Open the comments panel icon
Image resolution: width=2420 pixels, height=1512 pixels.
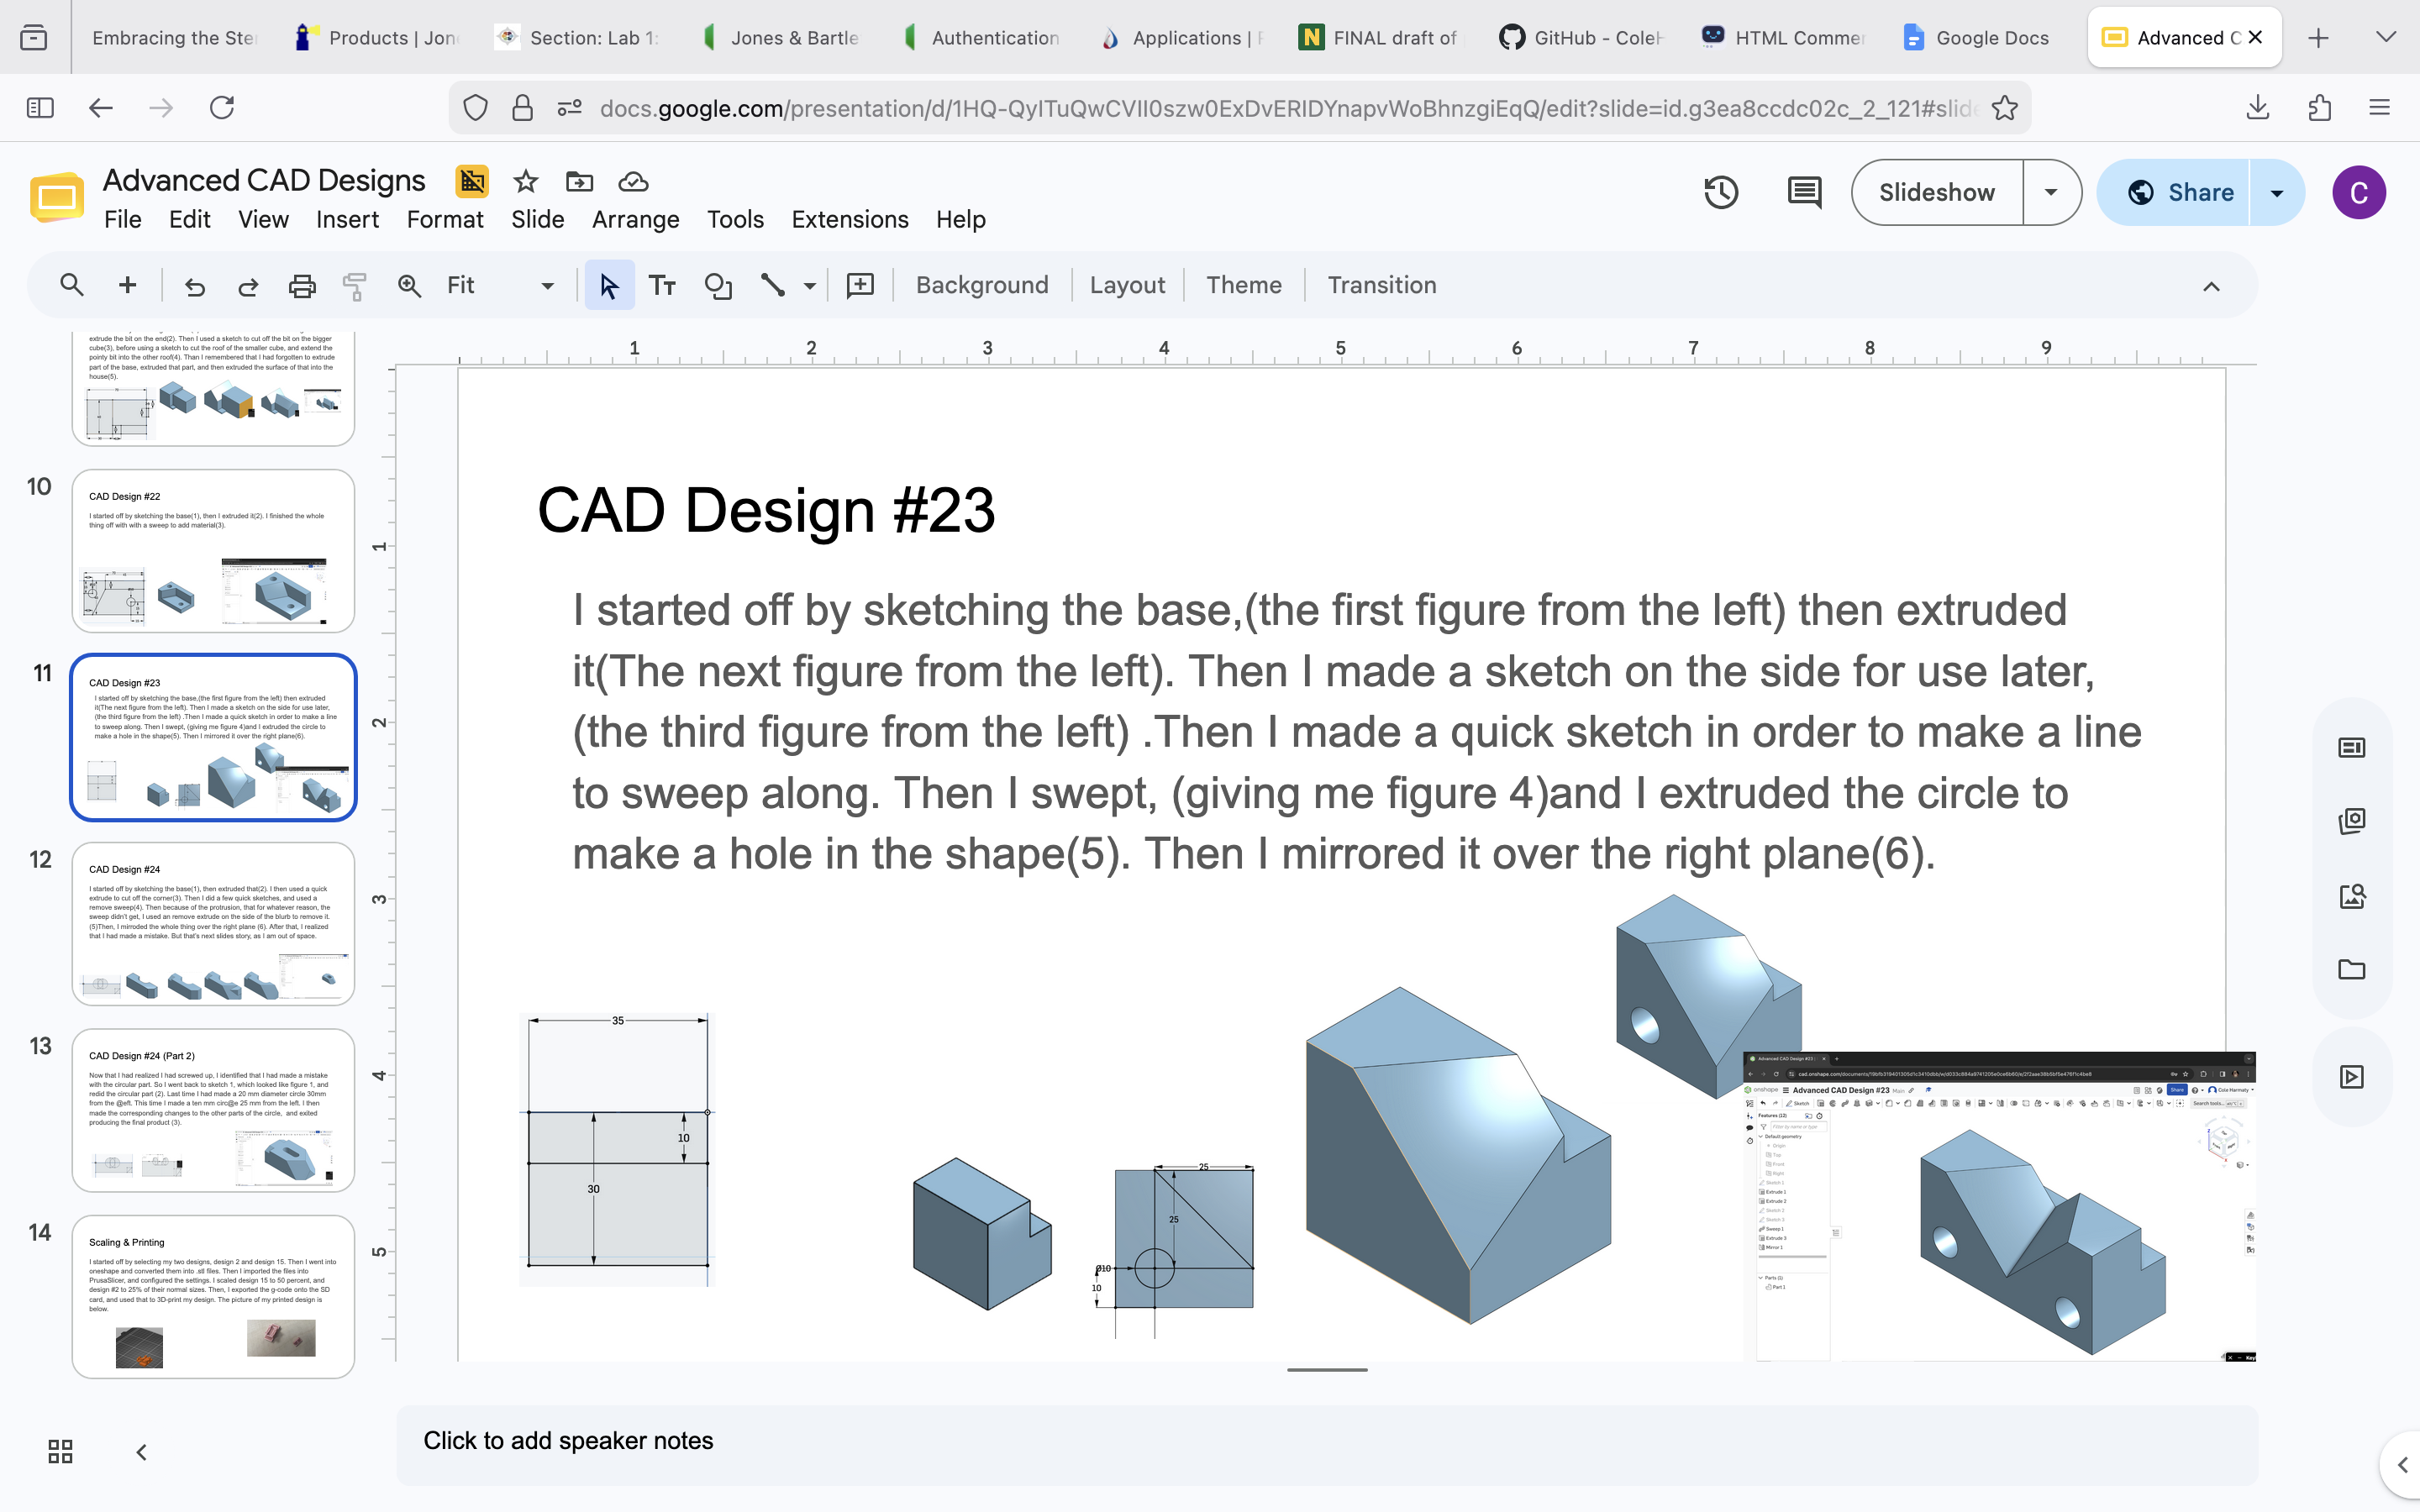[1804, 192]
